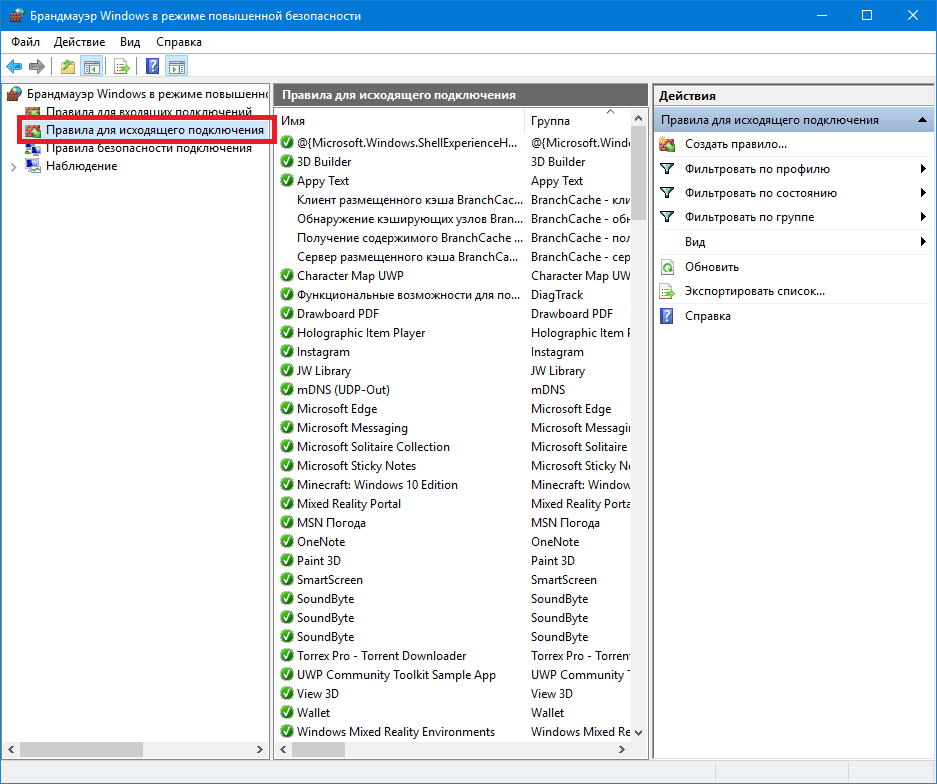Click the rule list's horizontal scrollbar left arrow
Image resolution: width=937 pixels, height=784 pixels.
283,749
